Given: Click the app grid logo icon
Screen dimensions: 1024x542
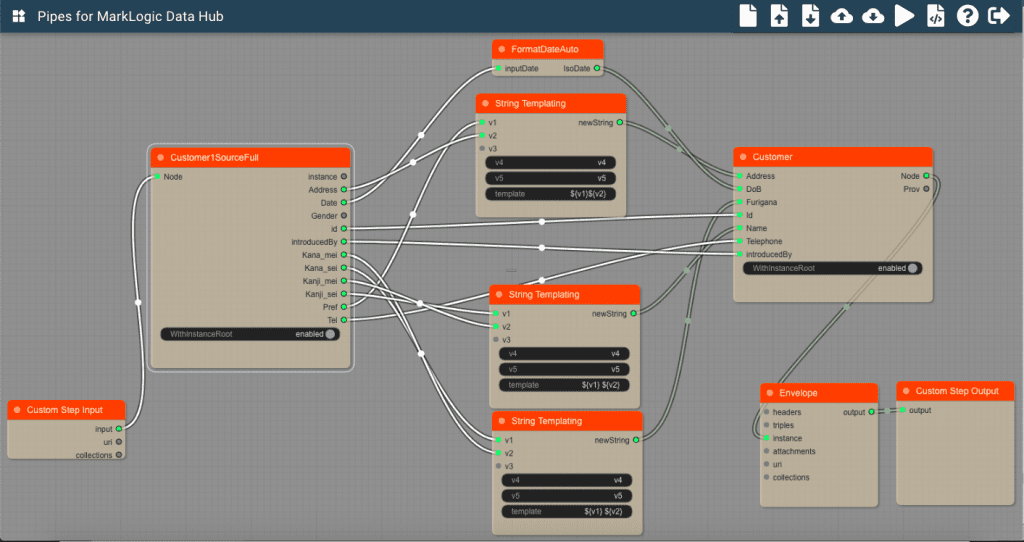Looking at the screenshot, I should (18, 17).
